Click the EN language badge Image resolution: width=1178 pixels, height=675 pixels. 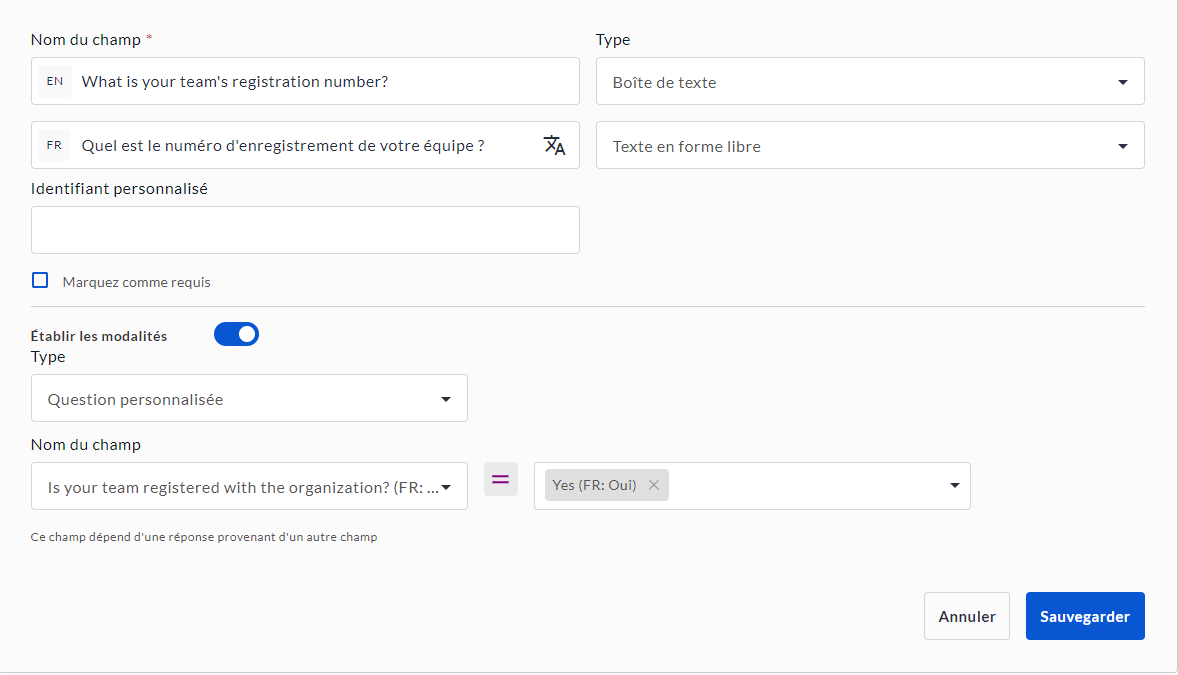click(x=55, y=81)
